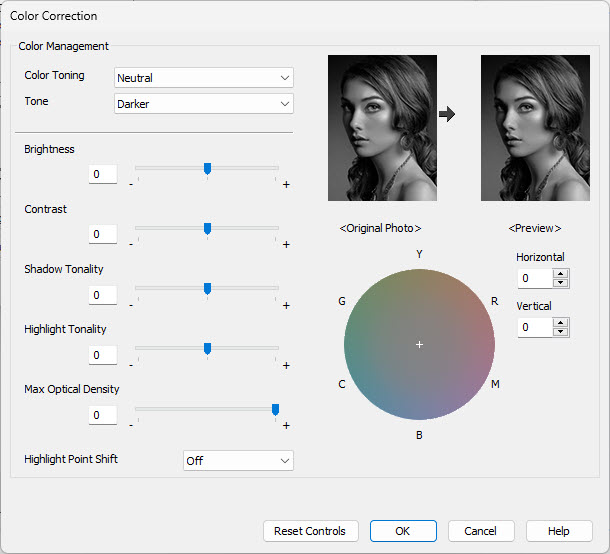Click the Shadow Tonality slider thumb

(207, 289)
